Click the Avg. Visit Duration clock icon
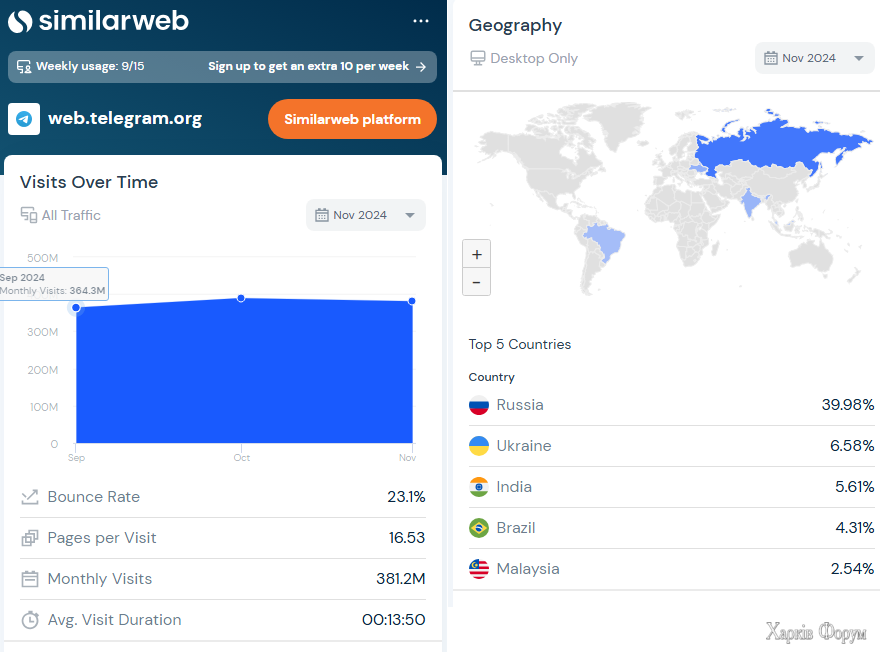This screenshot has width=880, height=652. (x=30, y=620)
